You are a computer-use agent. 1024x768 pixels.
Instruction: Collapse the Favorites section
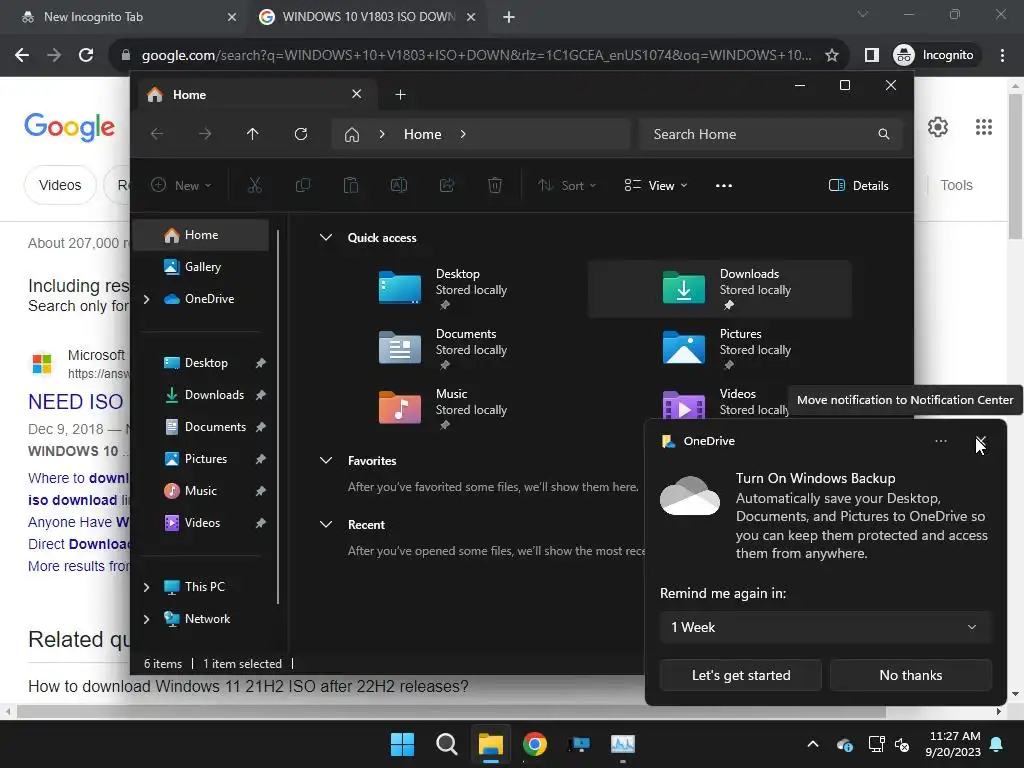(x=325, y=460)
